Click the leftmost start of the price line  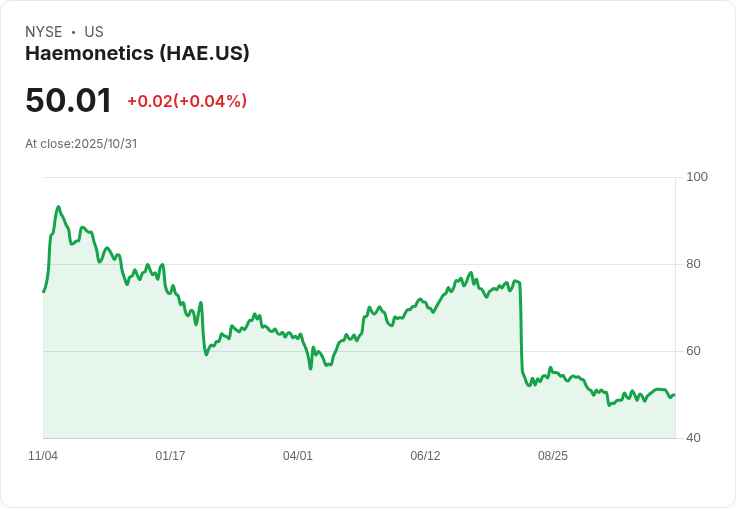tap(44, 291)
